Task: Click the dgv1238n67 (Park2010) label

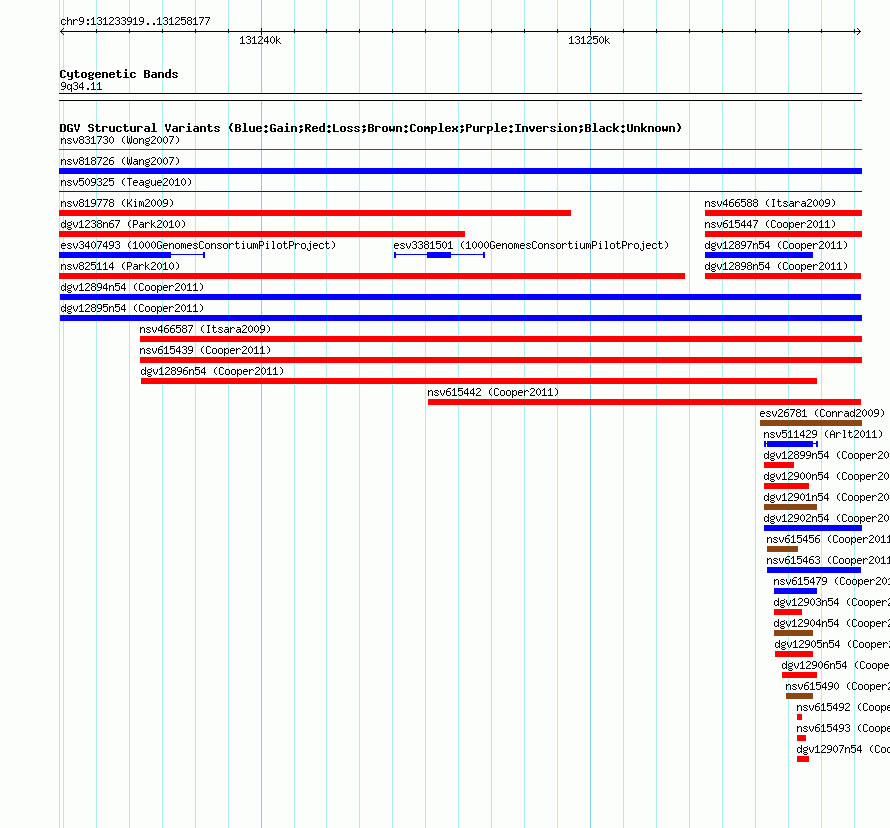Action: 123,224
